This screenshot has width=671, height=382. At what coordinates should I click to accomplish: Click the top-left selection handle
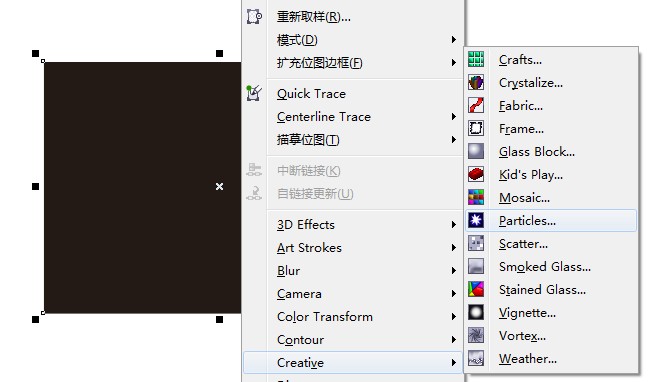36,53
